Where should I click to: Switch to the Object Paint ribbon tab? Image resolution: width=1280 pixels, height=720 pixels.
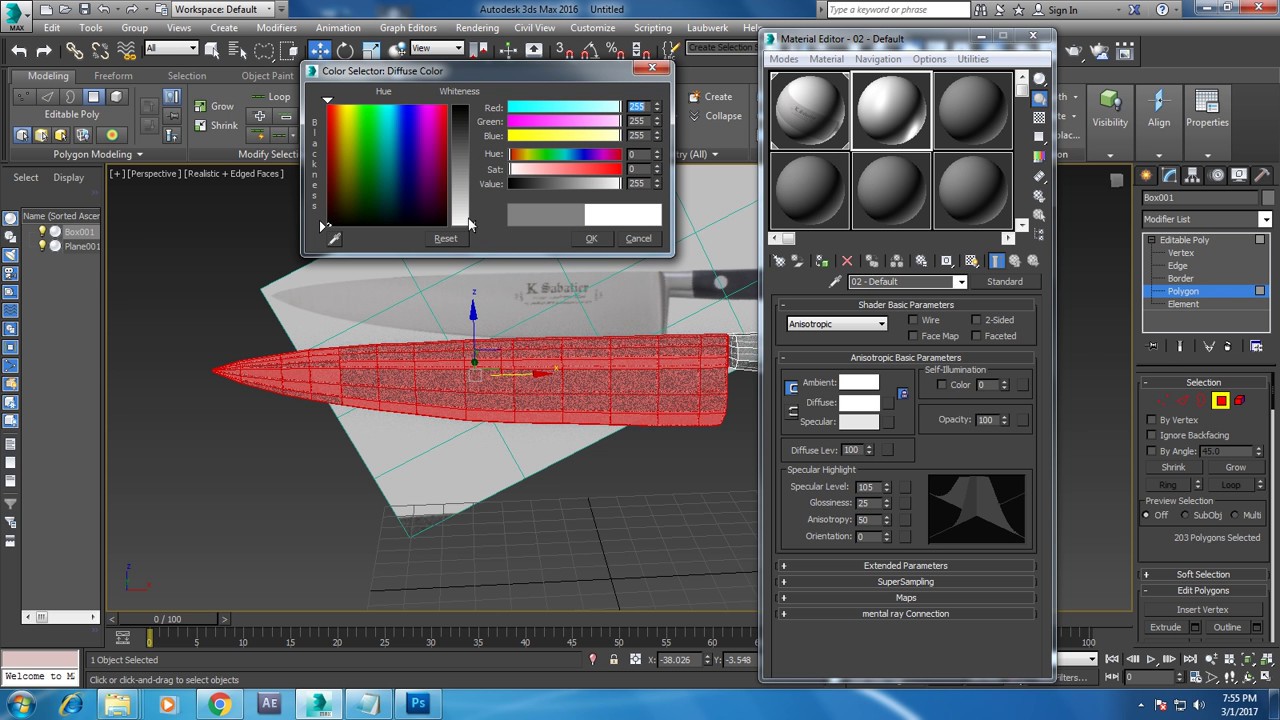(x=267, y=76)
